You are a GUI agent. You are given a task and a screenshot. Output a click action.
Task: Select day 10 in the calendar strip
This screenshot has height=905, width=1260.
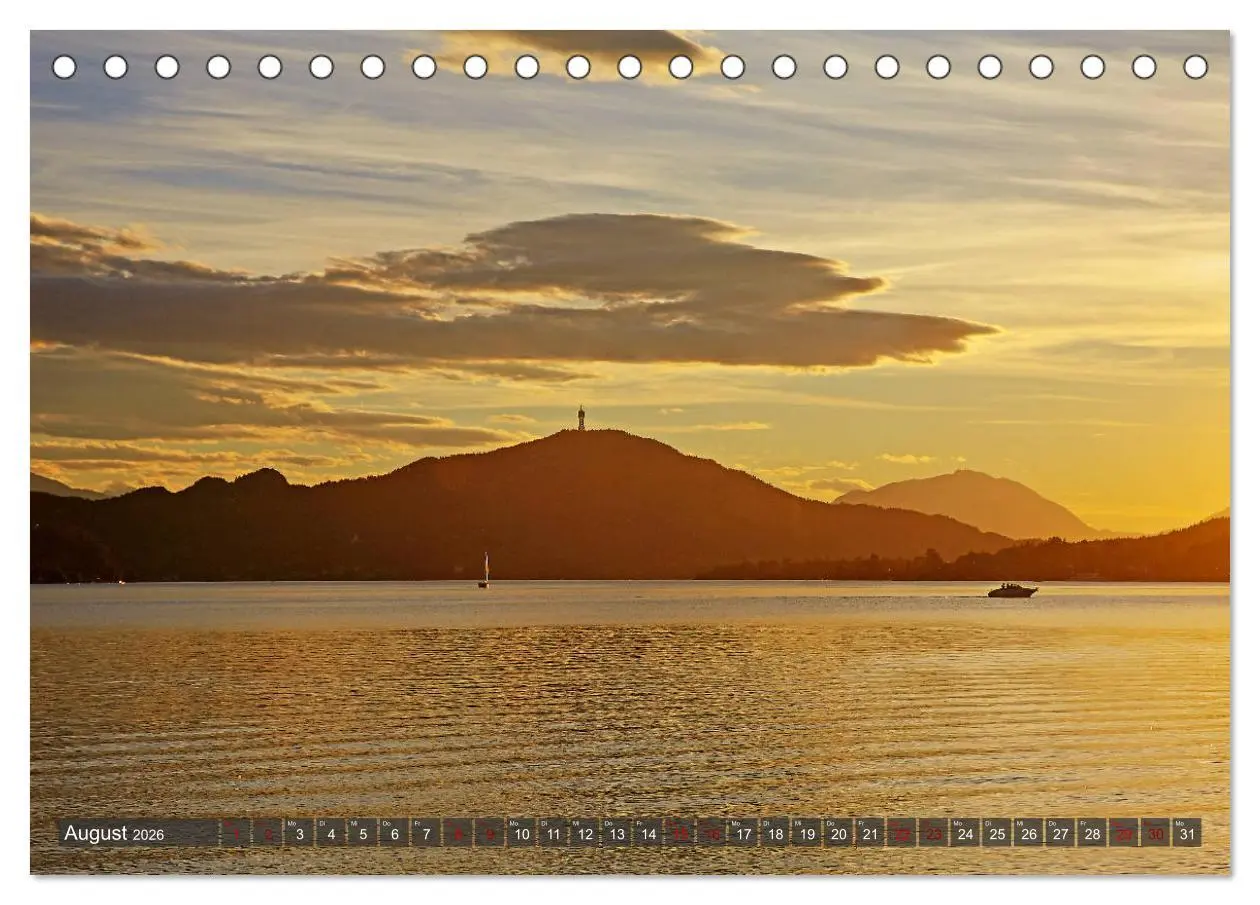tap(522, 833)
